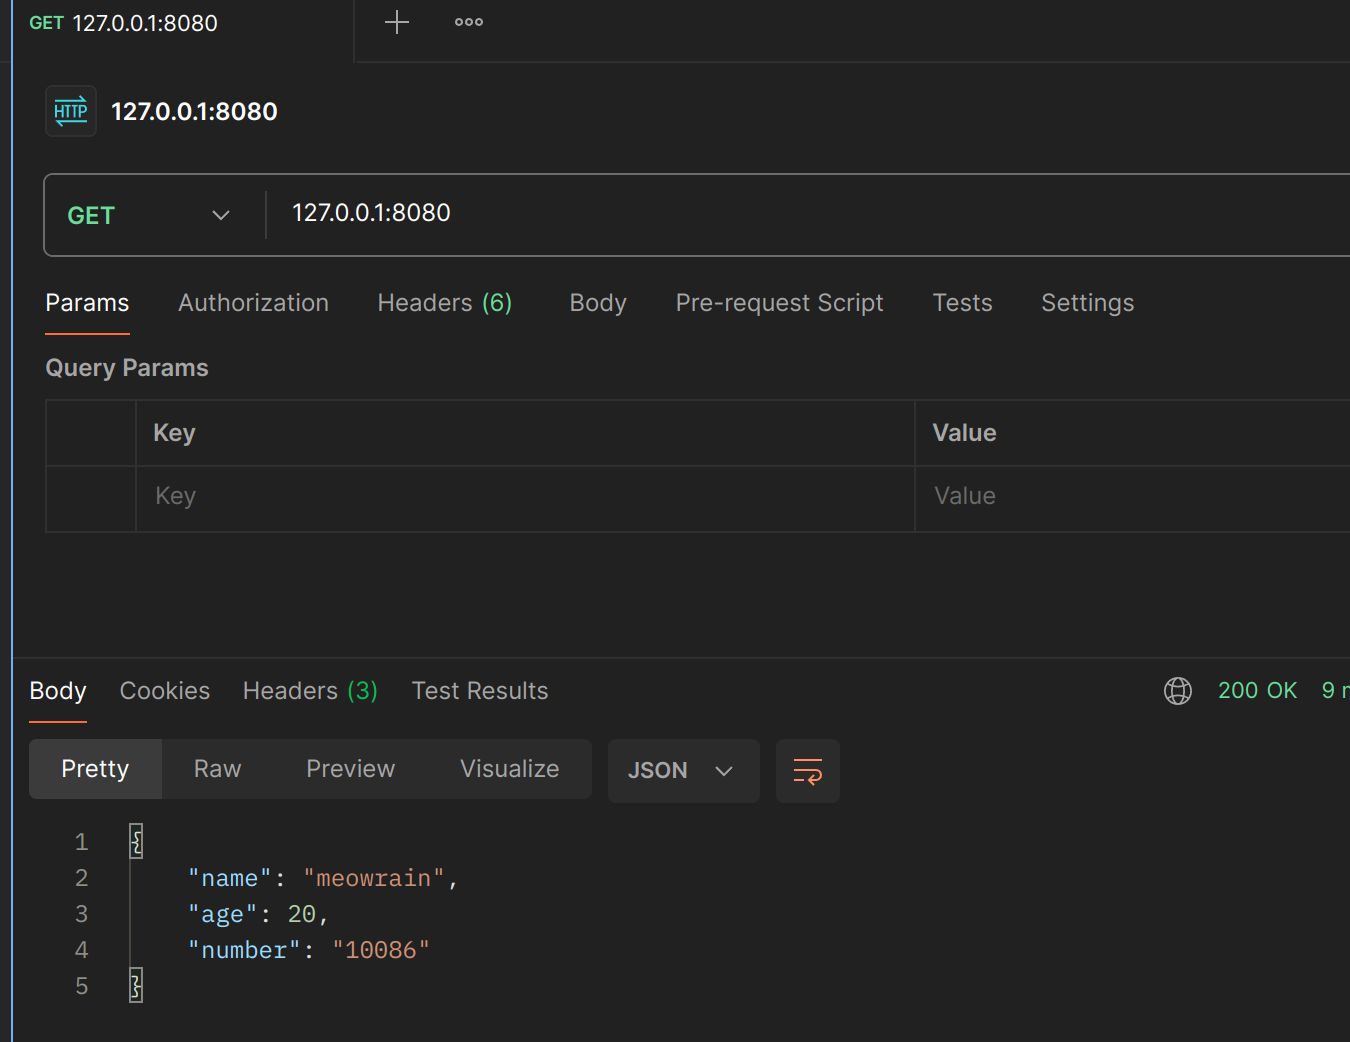Open the JSON format dropdown
The width and height of the screenshot is (1350, 1042).
pos(683,771)
